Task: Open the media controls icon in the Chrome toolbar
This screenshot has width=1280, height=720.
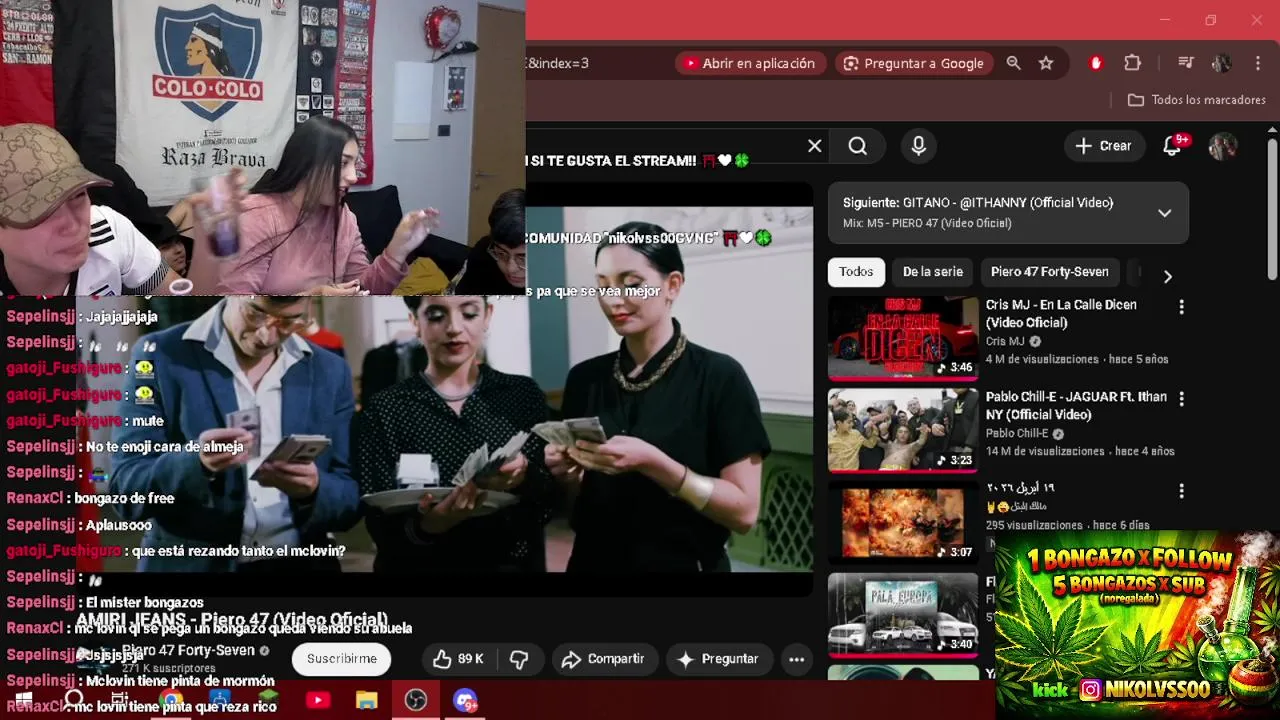Action: click(x=1186, y=63)
